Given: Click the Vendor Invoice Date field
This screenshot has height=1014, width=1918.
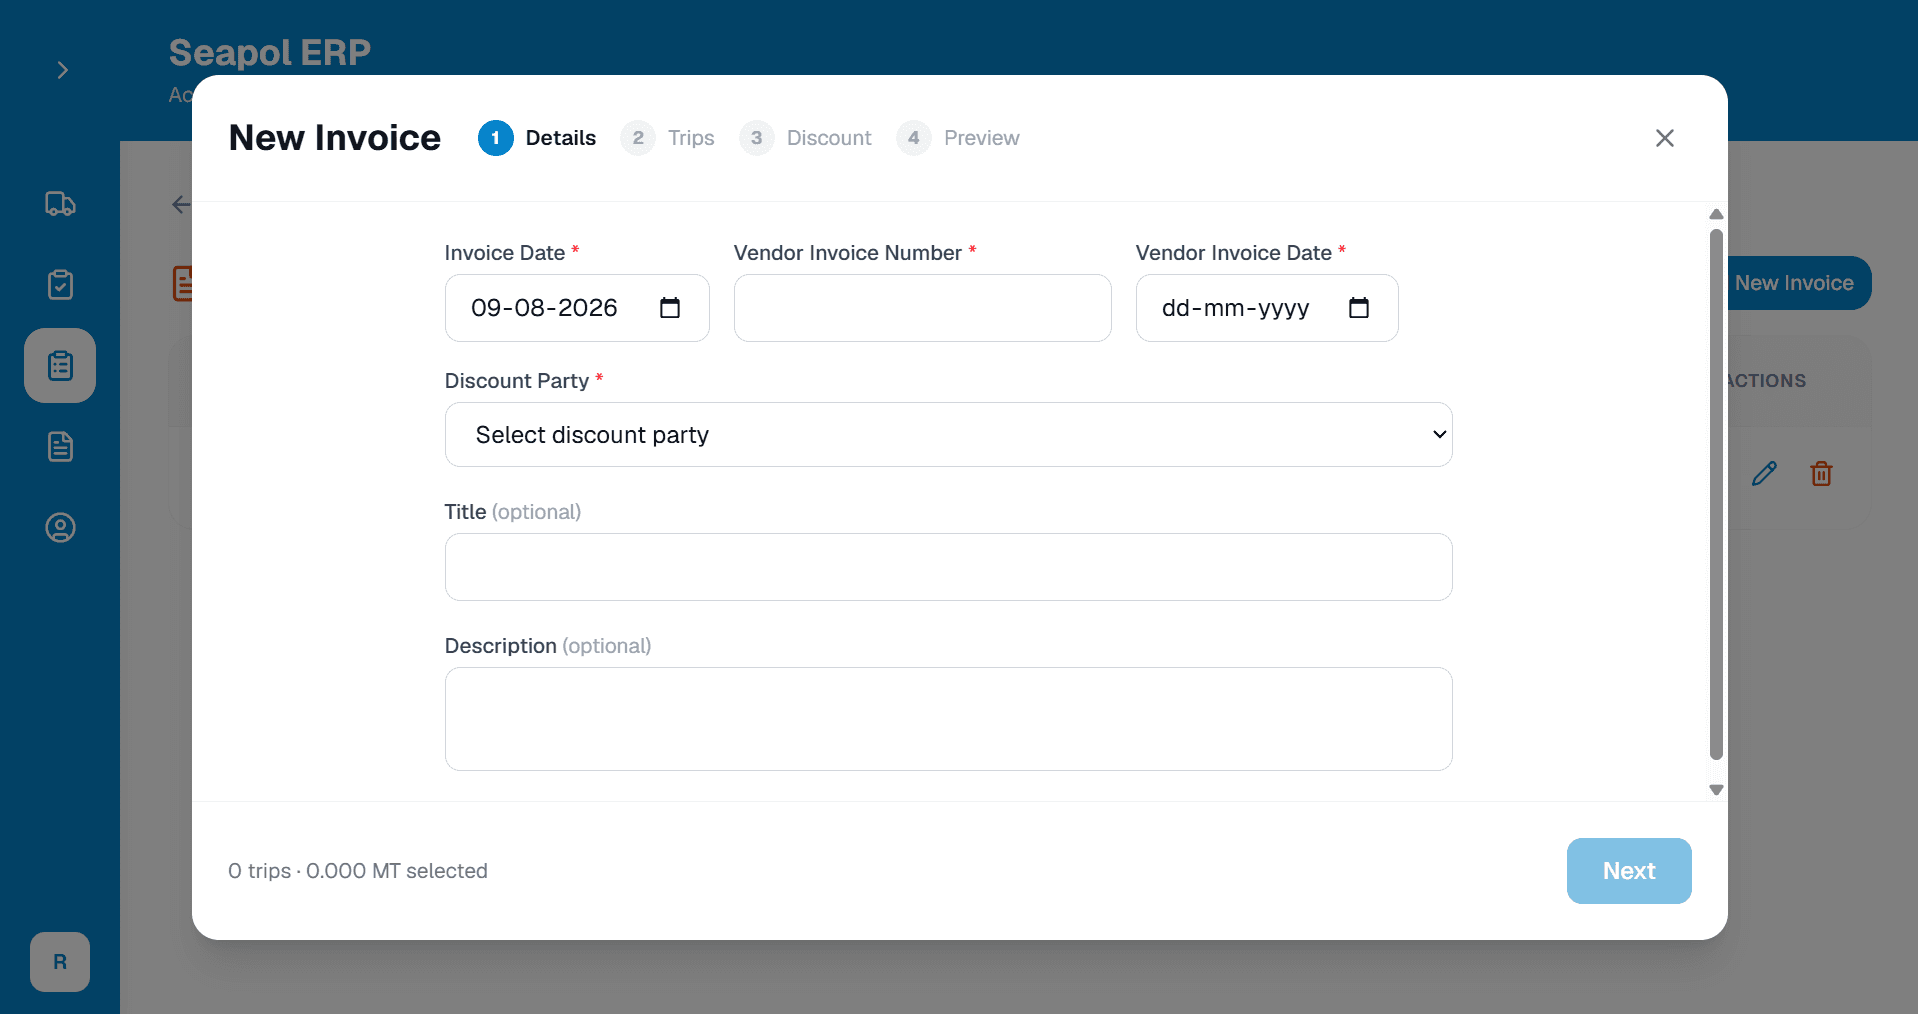Looking at the screenshot, I should click(1267, 308).
